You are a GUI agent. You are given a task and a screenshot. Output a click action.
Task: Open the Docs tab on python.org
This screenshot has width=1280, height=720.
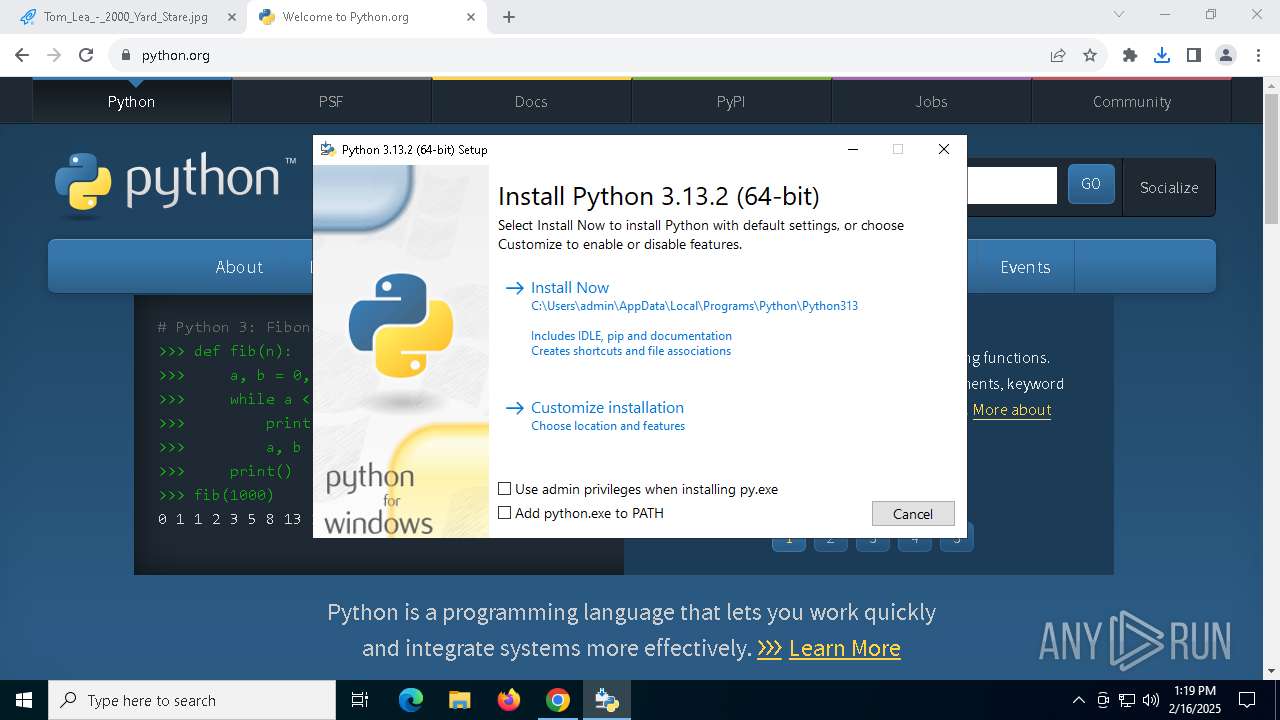[531, 101]
